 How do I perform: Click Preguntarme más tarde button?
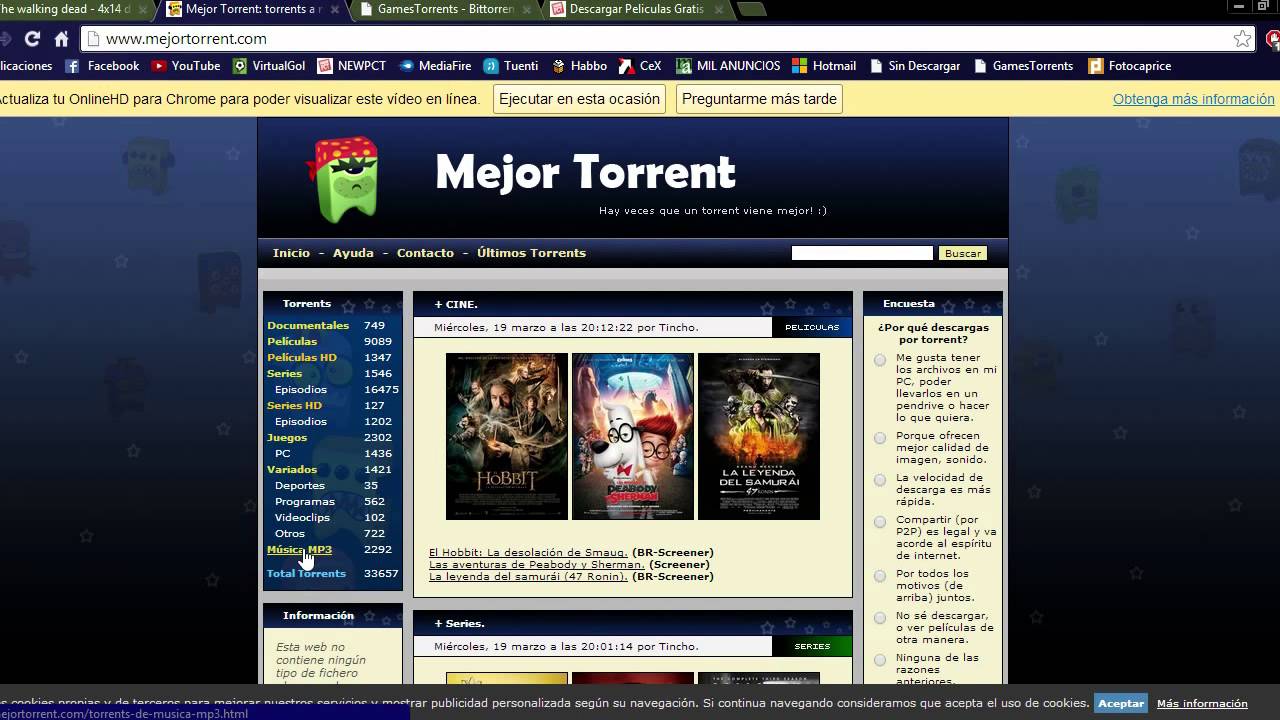759,99
